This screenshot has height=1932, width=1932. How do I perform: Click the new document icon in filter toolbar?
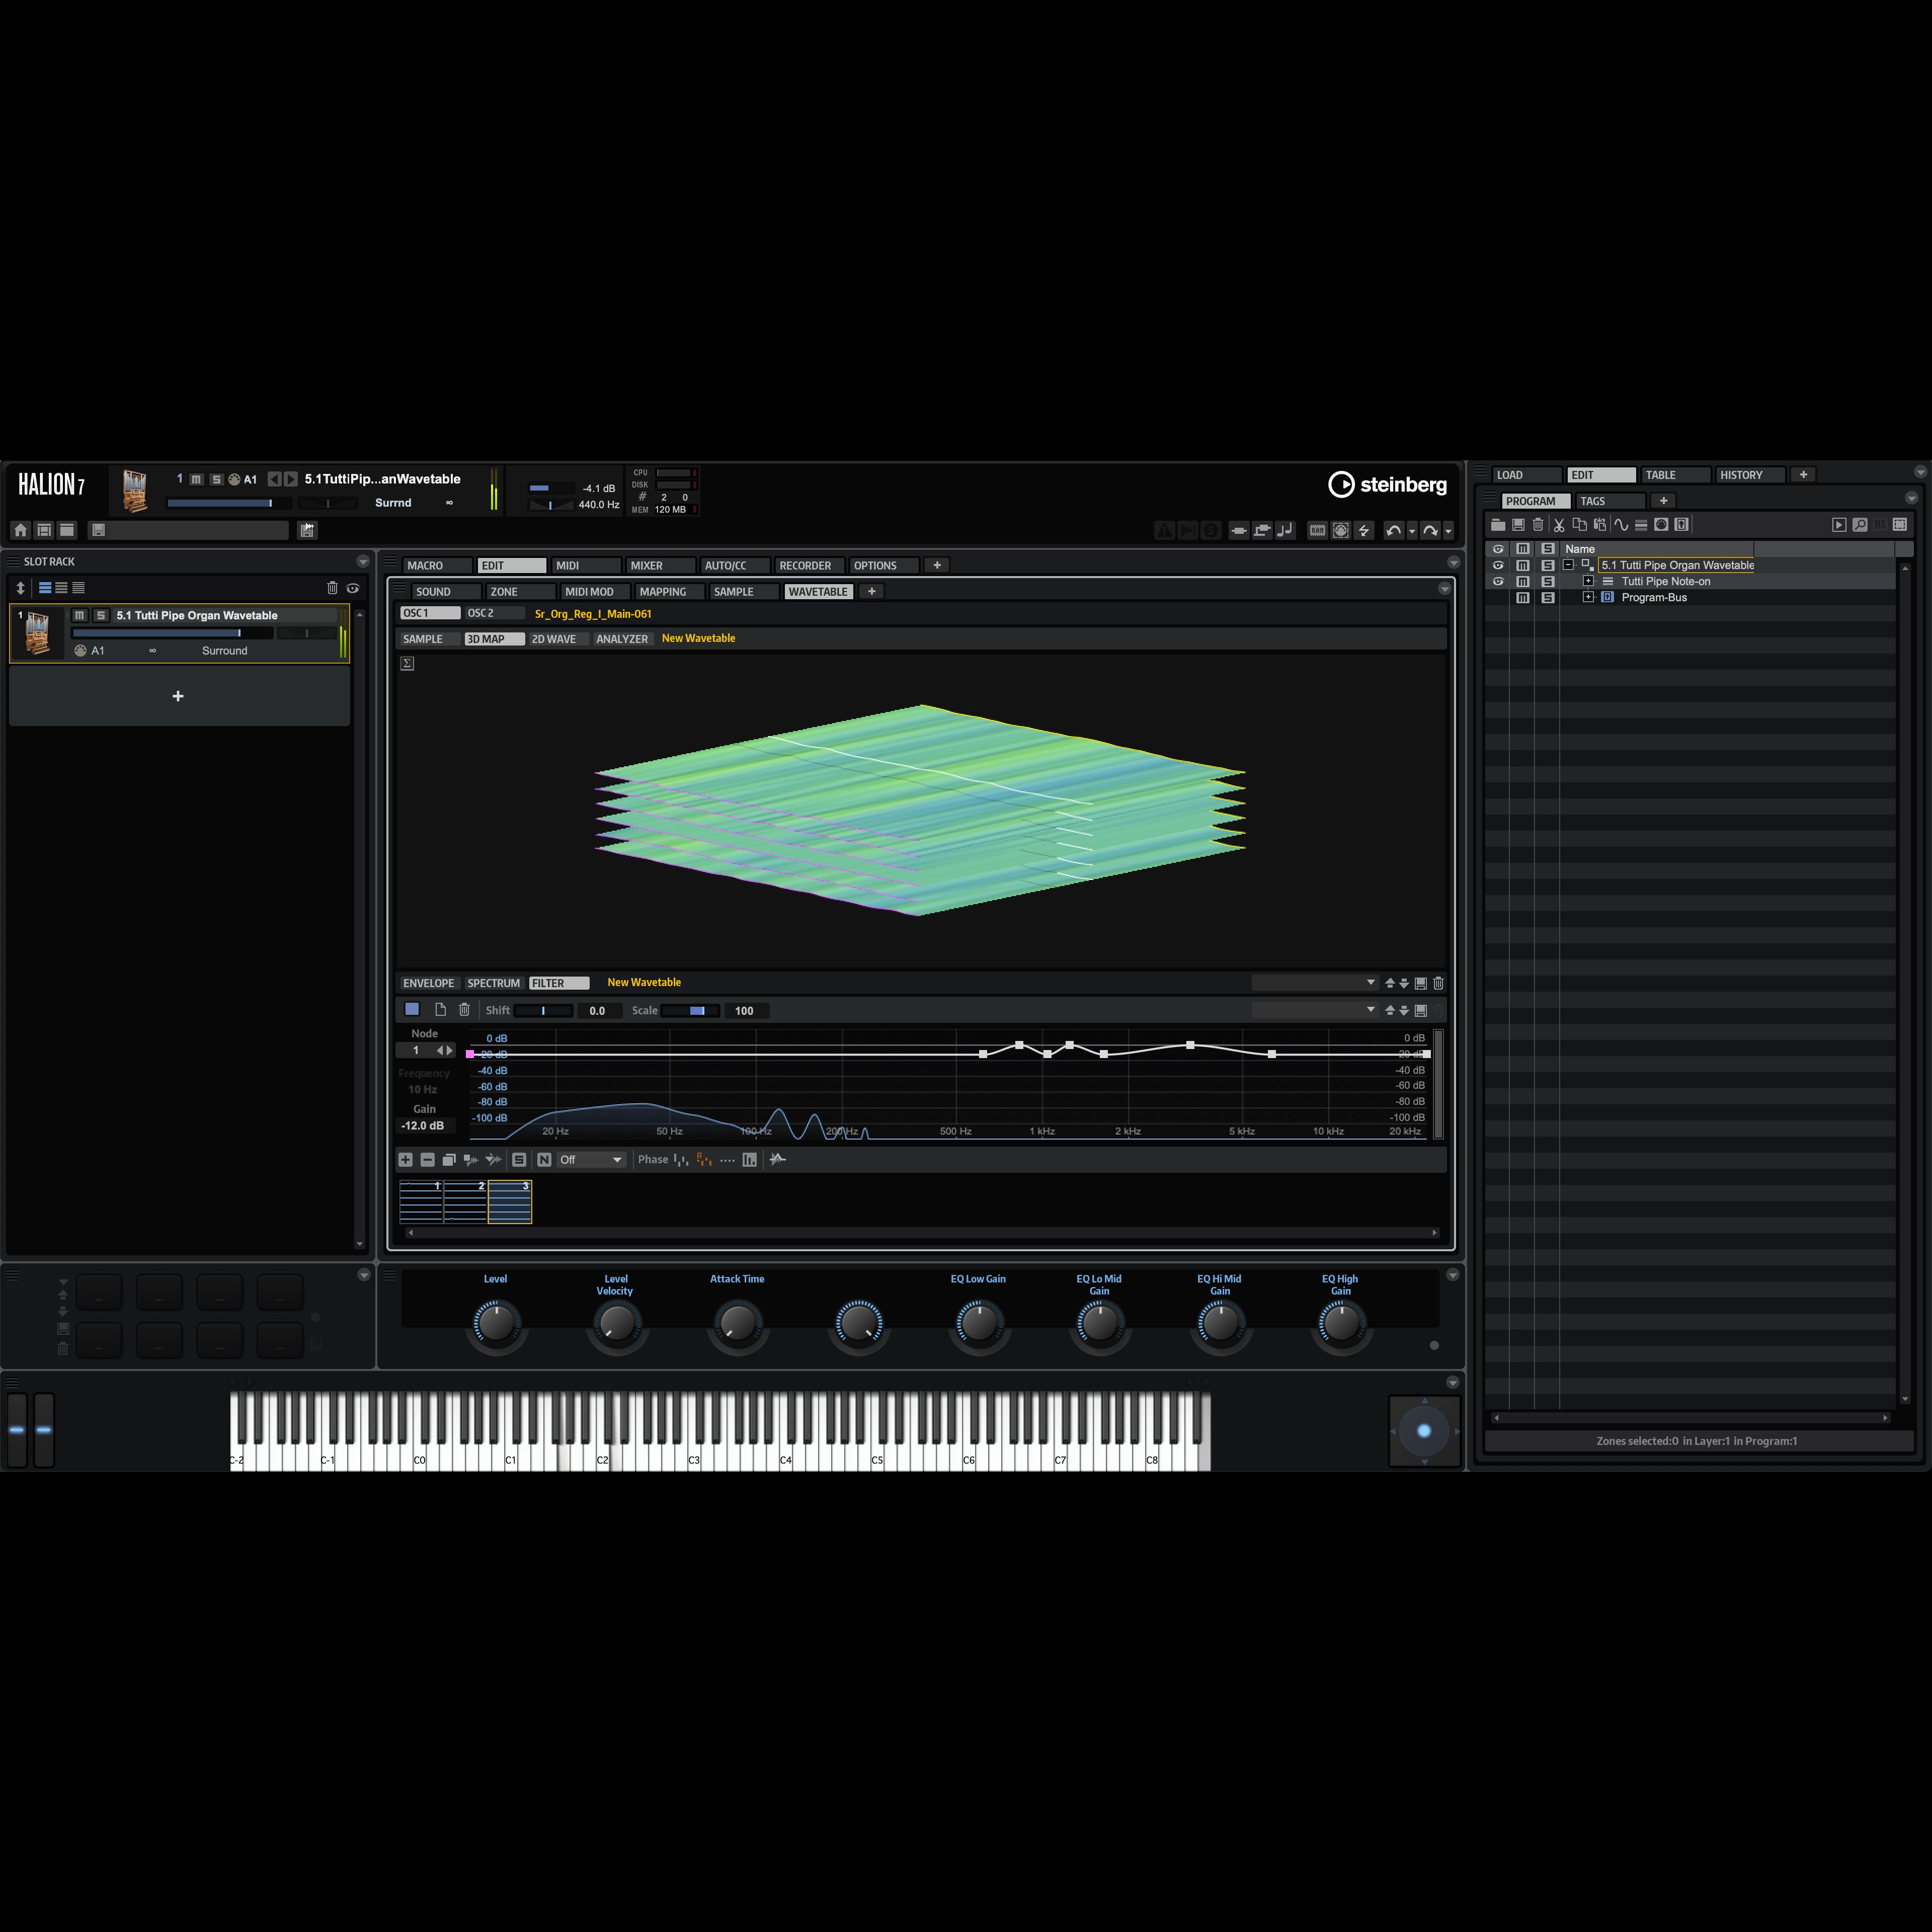tap(440, 1010)
